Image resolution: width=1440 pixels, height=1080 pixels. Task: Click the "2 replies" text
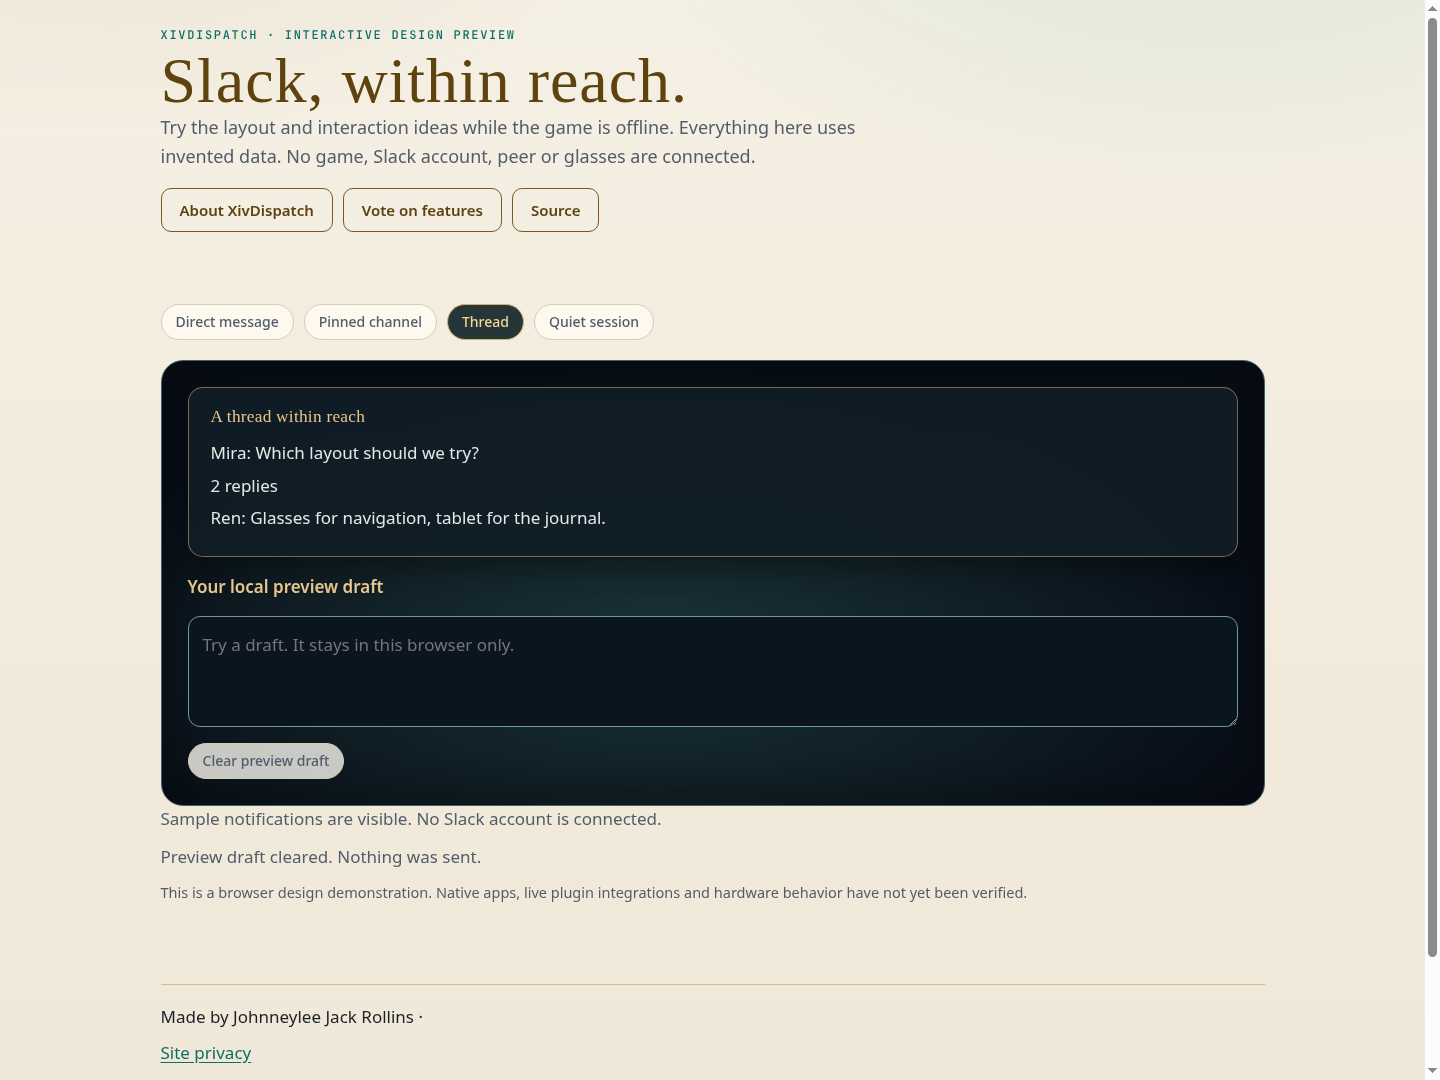click(x=244, y=486)
